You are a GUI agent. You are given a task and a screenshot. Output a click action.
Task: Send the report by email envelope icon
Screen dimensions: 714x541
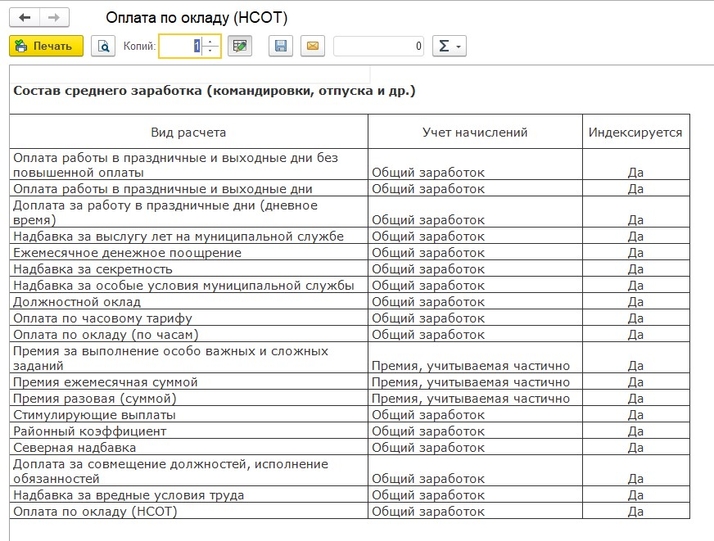pos(312,46)
